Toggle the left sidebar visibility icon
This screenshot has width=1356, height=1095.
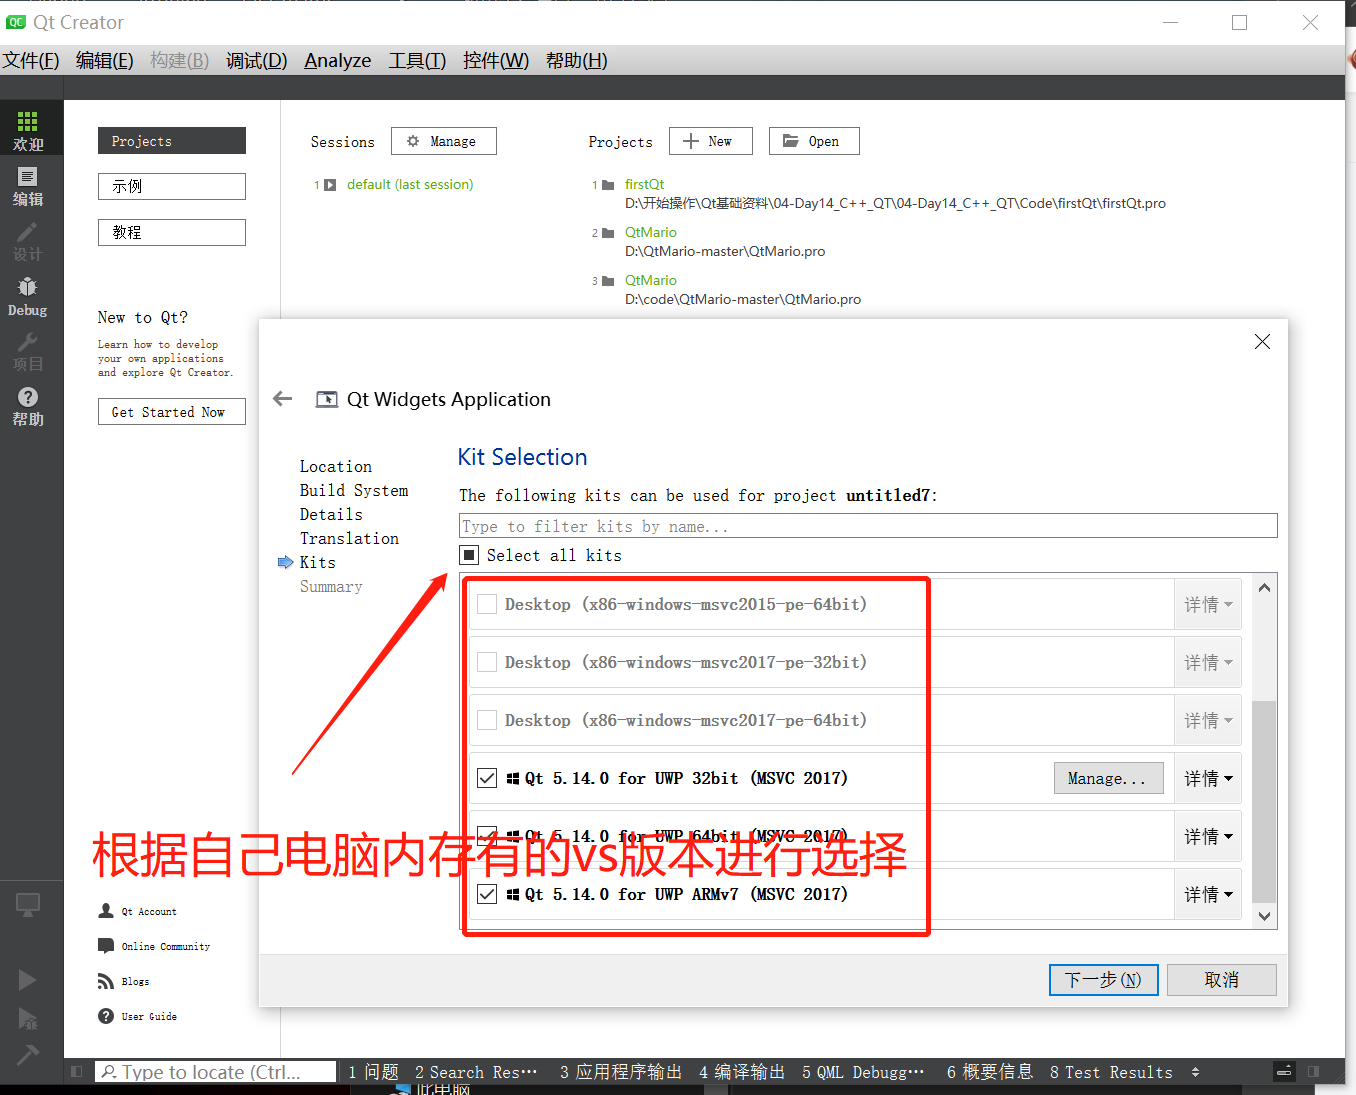[x=77, y=1072]
